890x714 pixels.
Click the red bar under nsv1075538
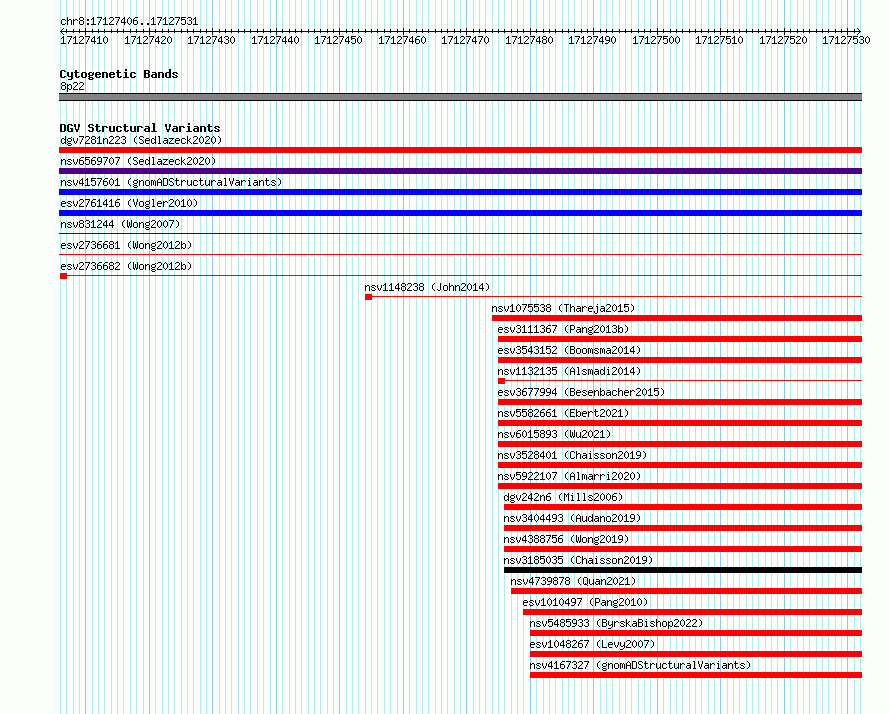click(x=677, y=318)
